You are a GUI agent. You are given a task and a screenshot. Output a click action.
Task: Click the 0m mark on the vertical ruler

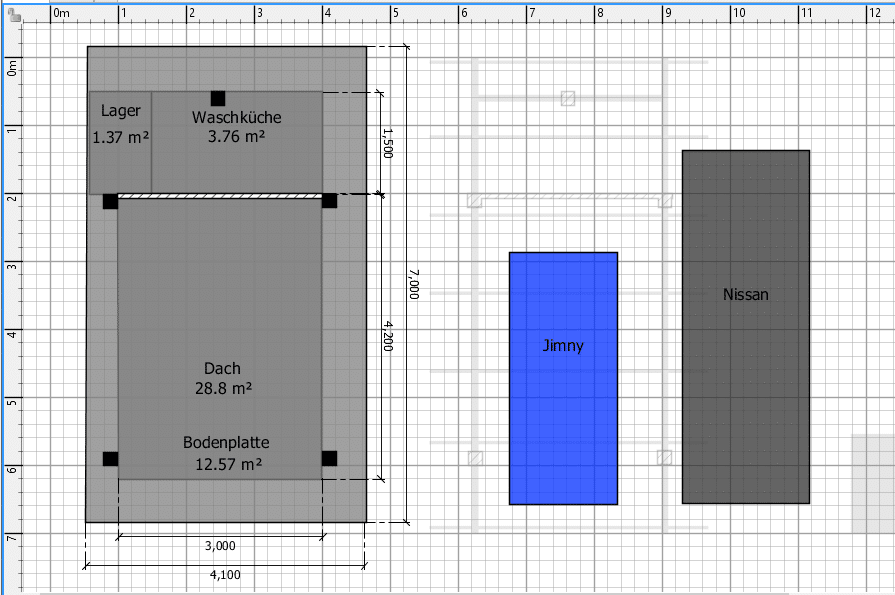point(12,69)
